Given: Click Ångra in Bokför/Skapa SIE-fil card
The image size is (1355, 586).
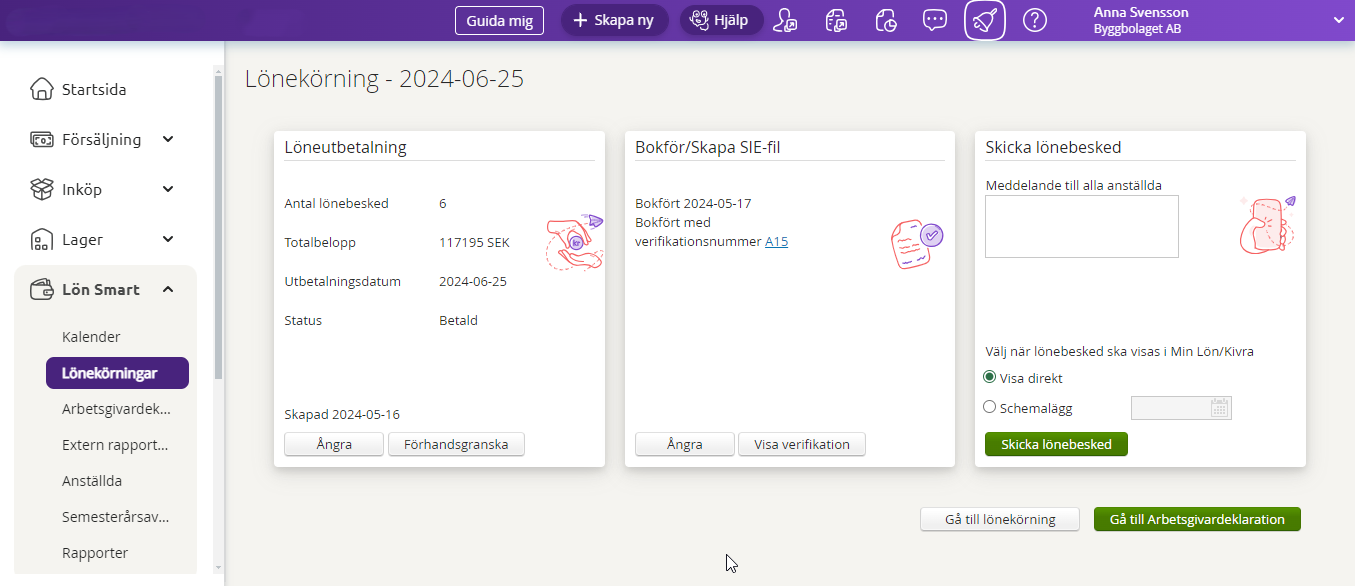Looking at the screenshot, I should tap(685, 444).
